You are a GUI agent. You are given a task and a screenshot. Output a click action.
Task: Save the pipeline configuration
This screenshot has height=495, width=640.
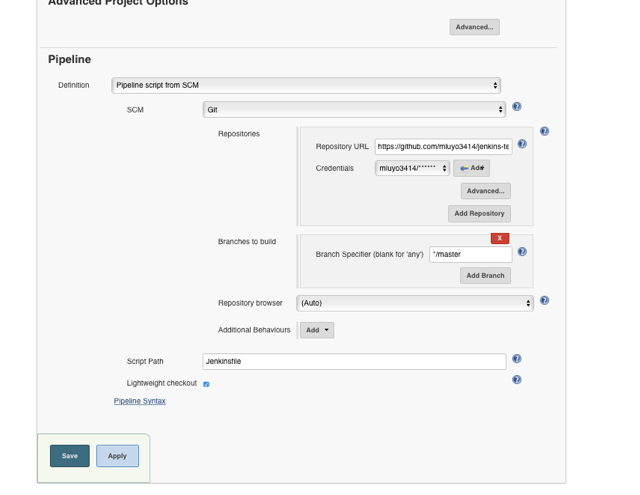pyautogui.click(x=70, y=456)
